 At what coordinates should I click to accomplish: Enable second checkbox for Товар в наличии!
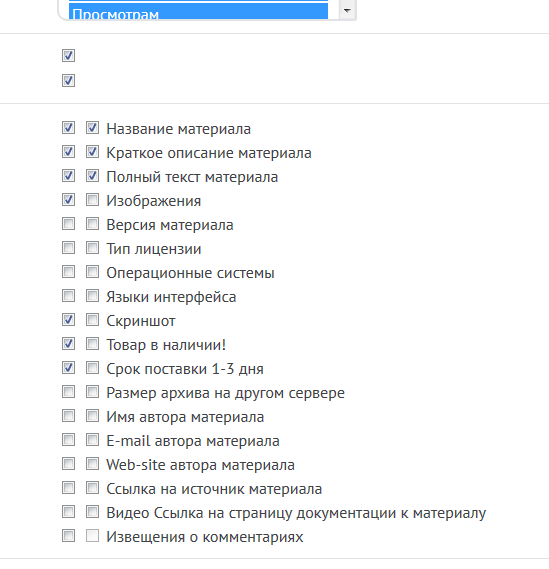coord(92,344)
